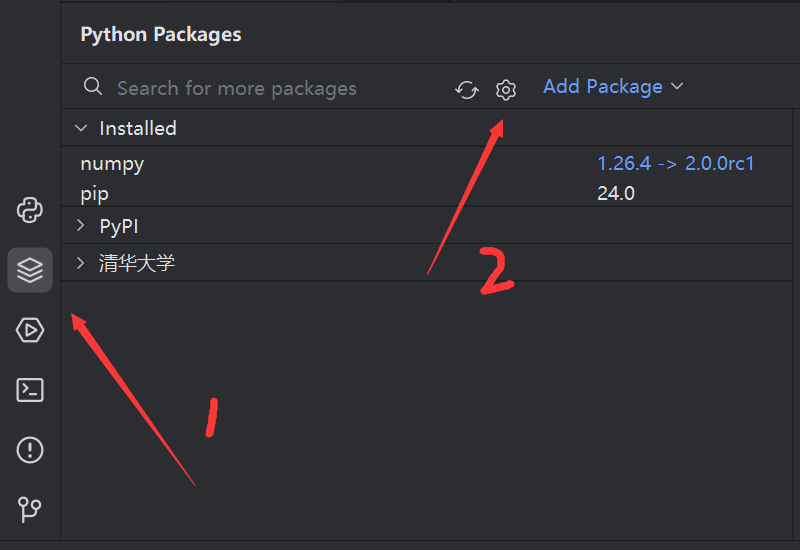Open the Terminal tool window
800x550 pixels.
30,390
